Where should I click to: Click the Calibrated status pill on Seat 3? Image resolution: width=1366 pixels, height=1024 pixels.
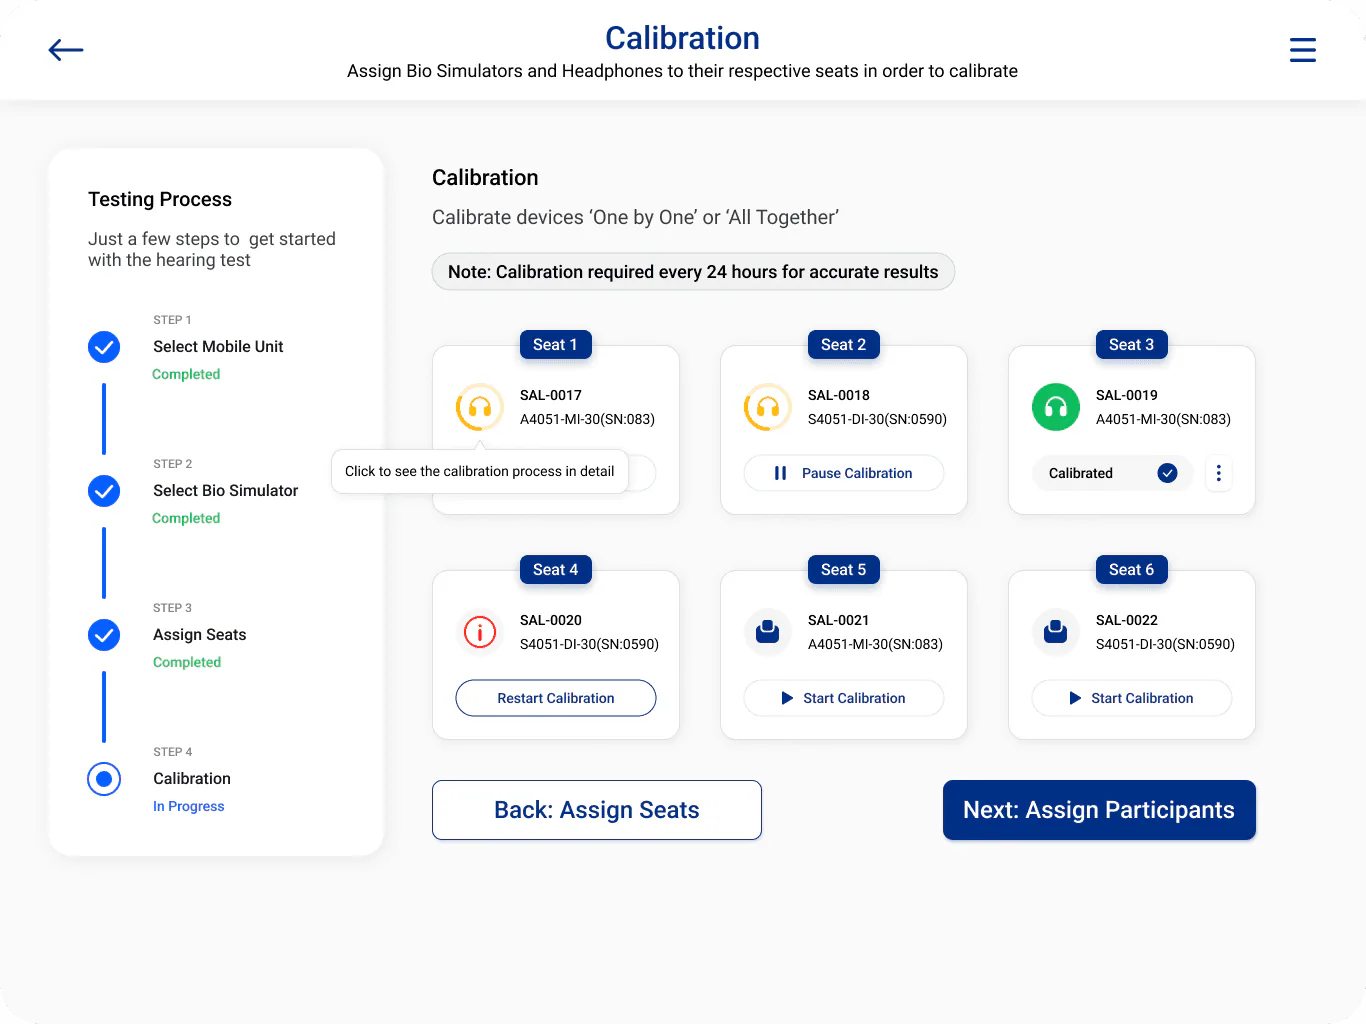(1112, 473)
